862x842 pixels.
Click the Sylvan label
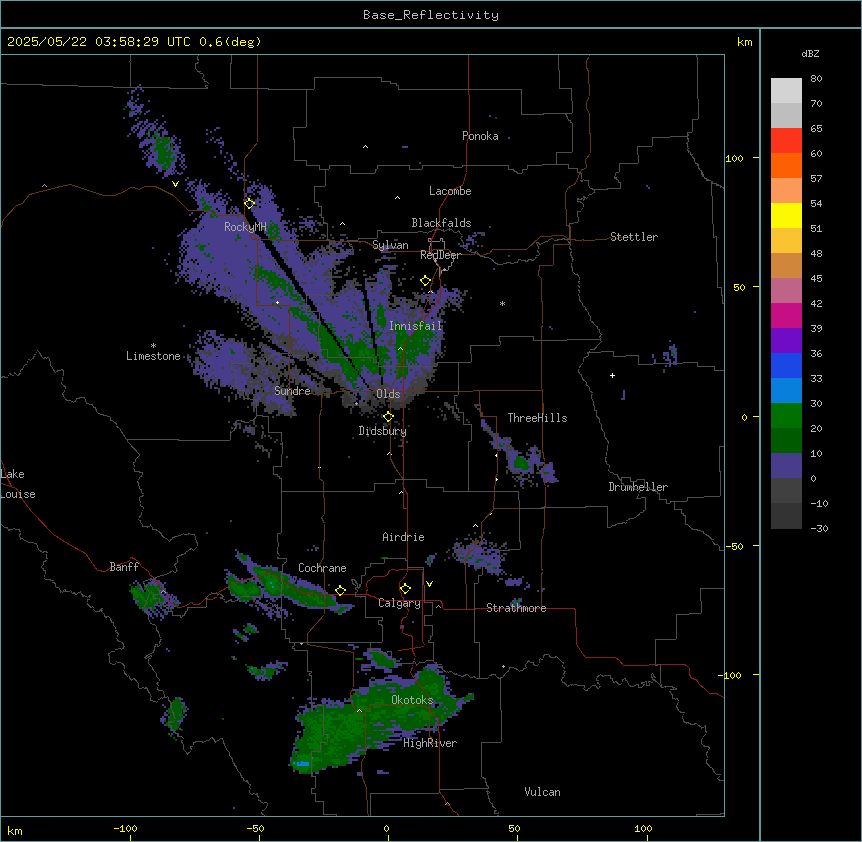[390, 245]
